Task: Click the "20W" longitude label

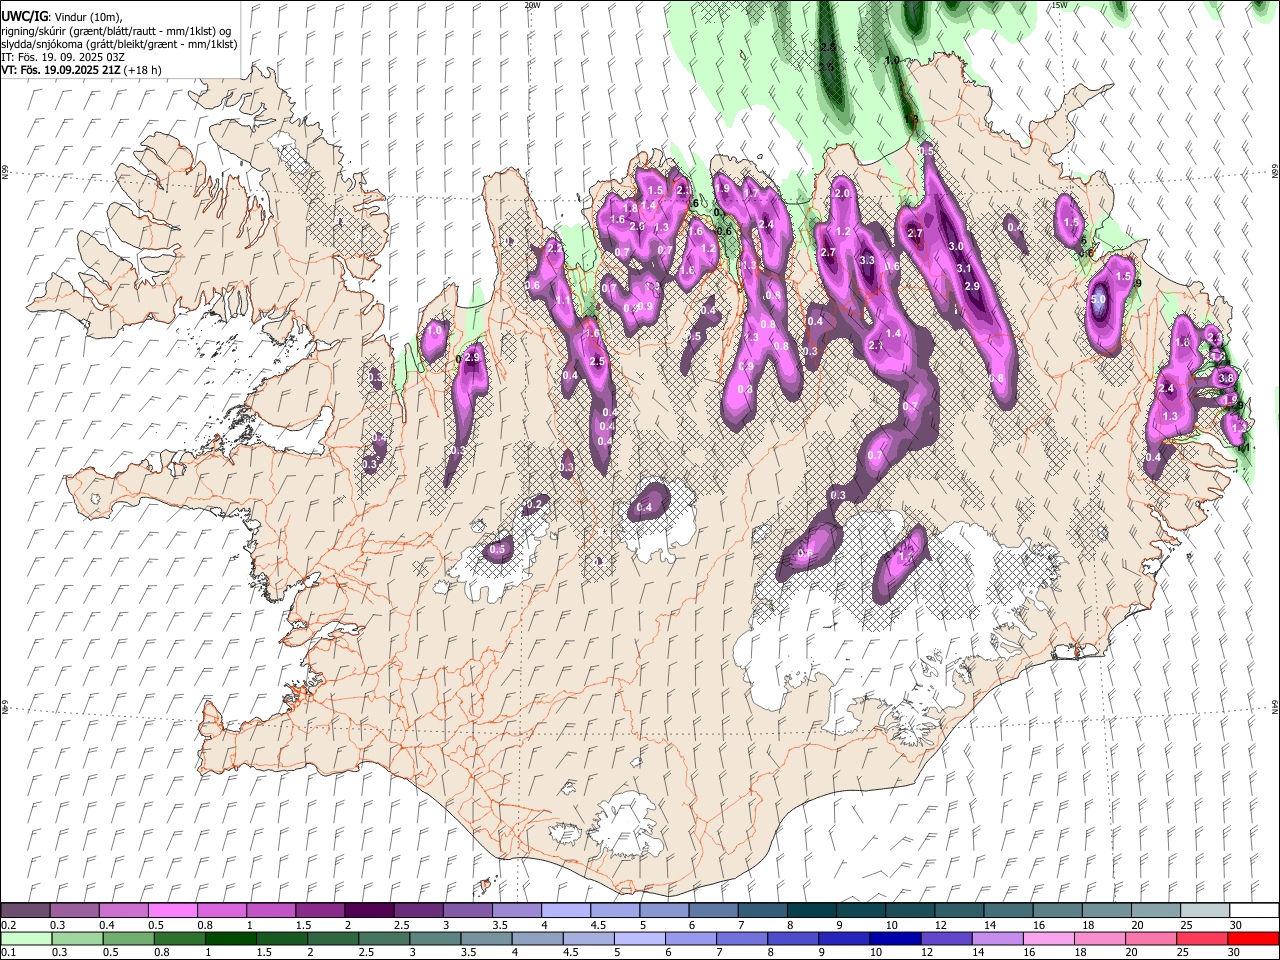Action: (x=531, y=5)
